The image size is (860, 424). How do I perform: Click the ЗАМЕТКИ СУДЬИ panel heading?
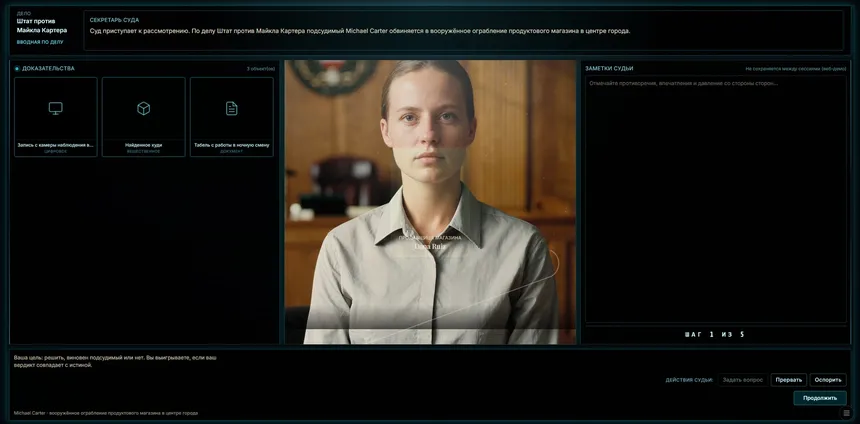coord(609,68)
